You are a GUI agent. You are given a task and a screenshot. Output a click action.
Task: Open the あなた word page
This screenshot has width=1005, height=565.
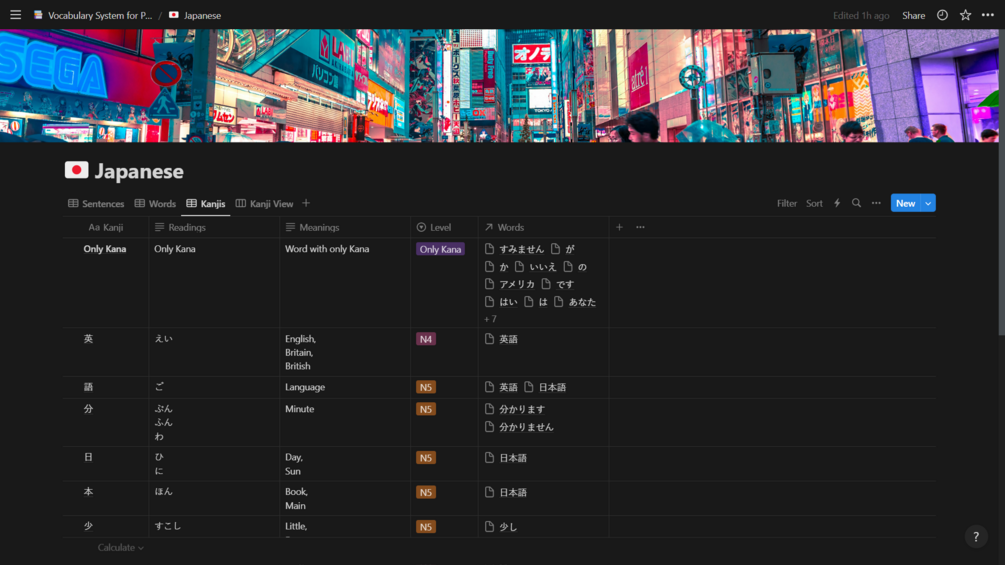(575, 302)
